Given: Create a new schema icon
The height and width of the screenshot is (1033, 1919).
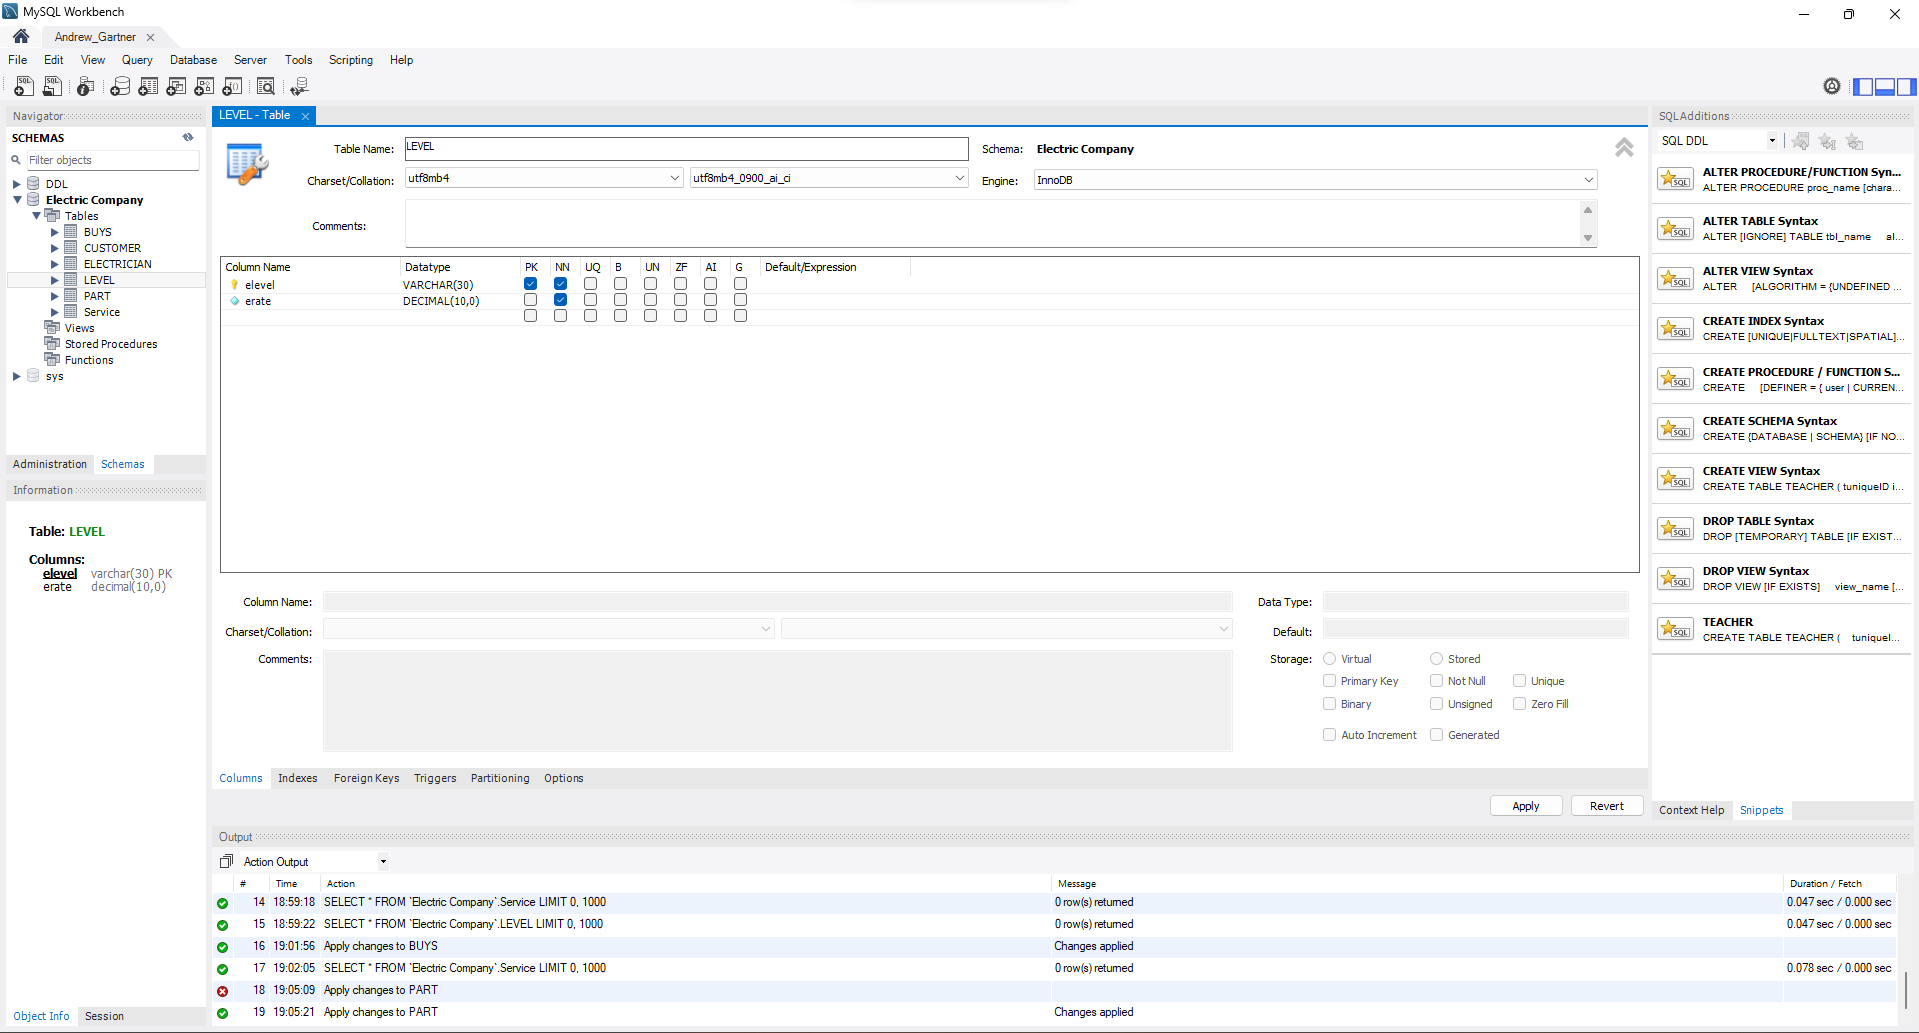Looking at the screenshot, I should click(120, 87).
